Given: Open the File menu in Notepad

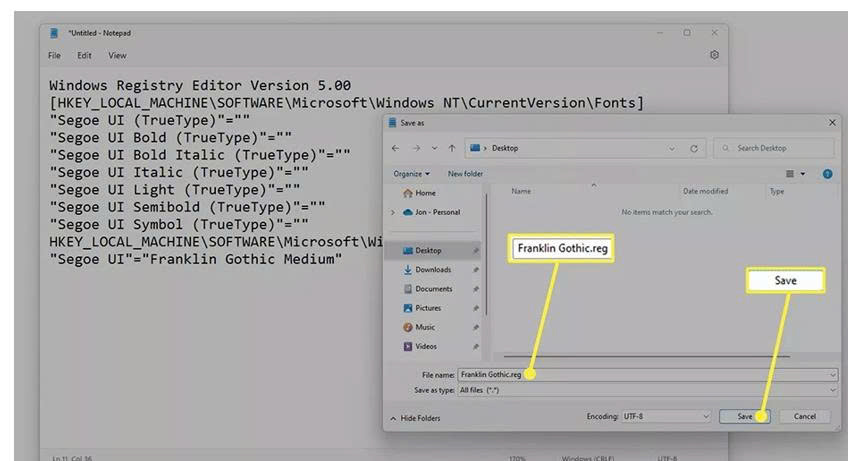Looking at the screenshot, I should (54, 56).
